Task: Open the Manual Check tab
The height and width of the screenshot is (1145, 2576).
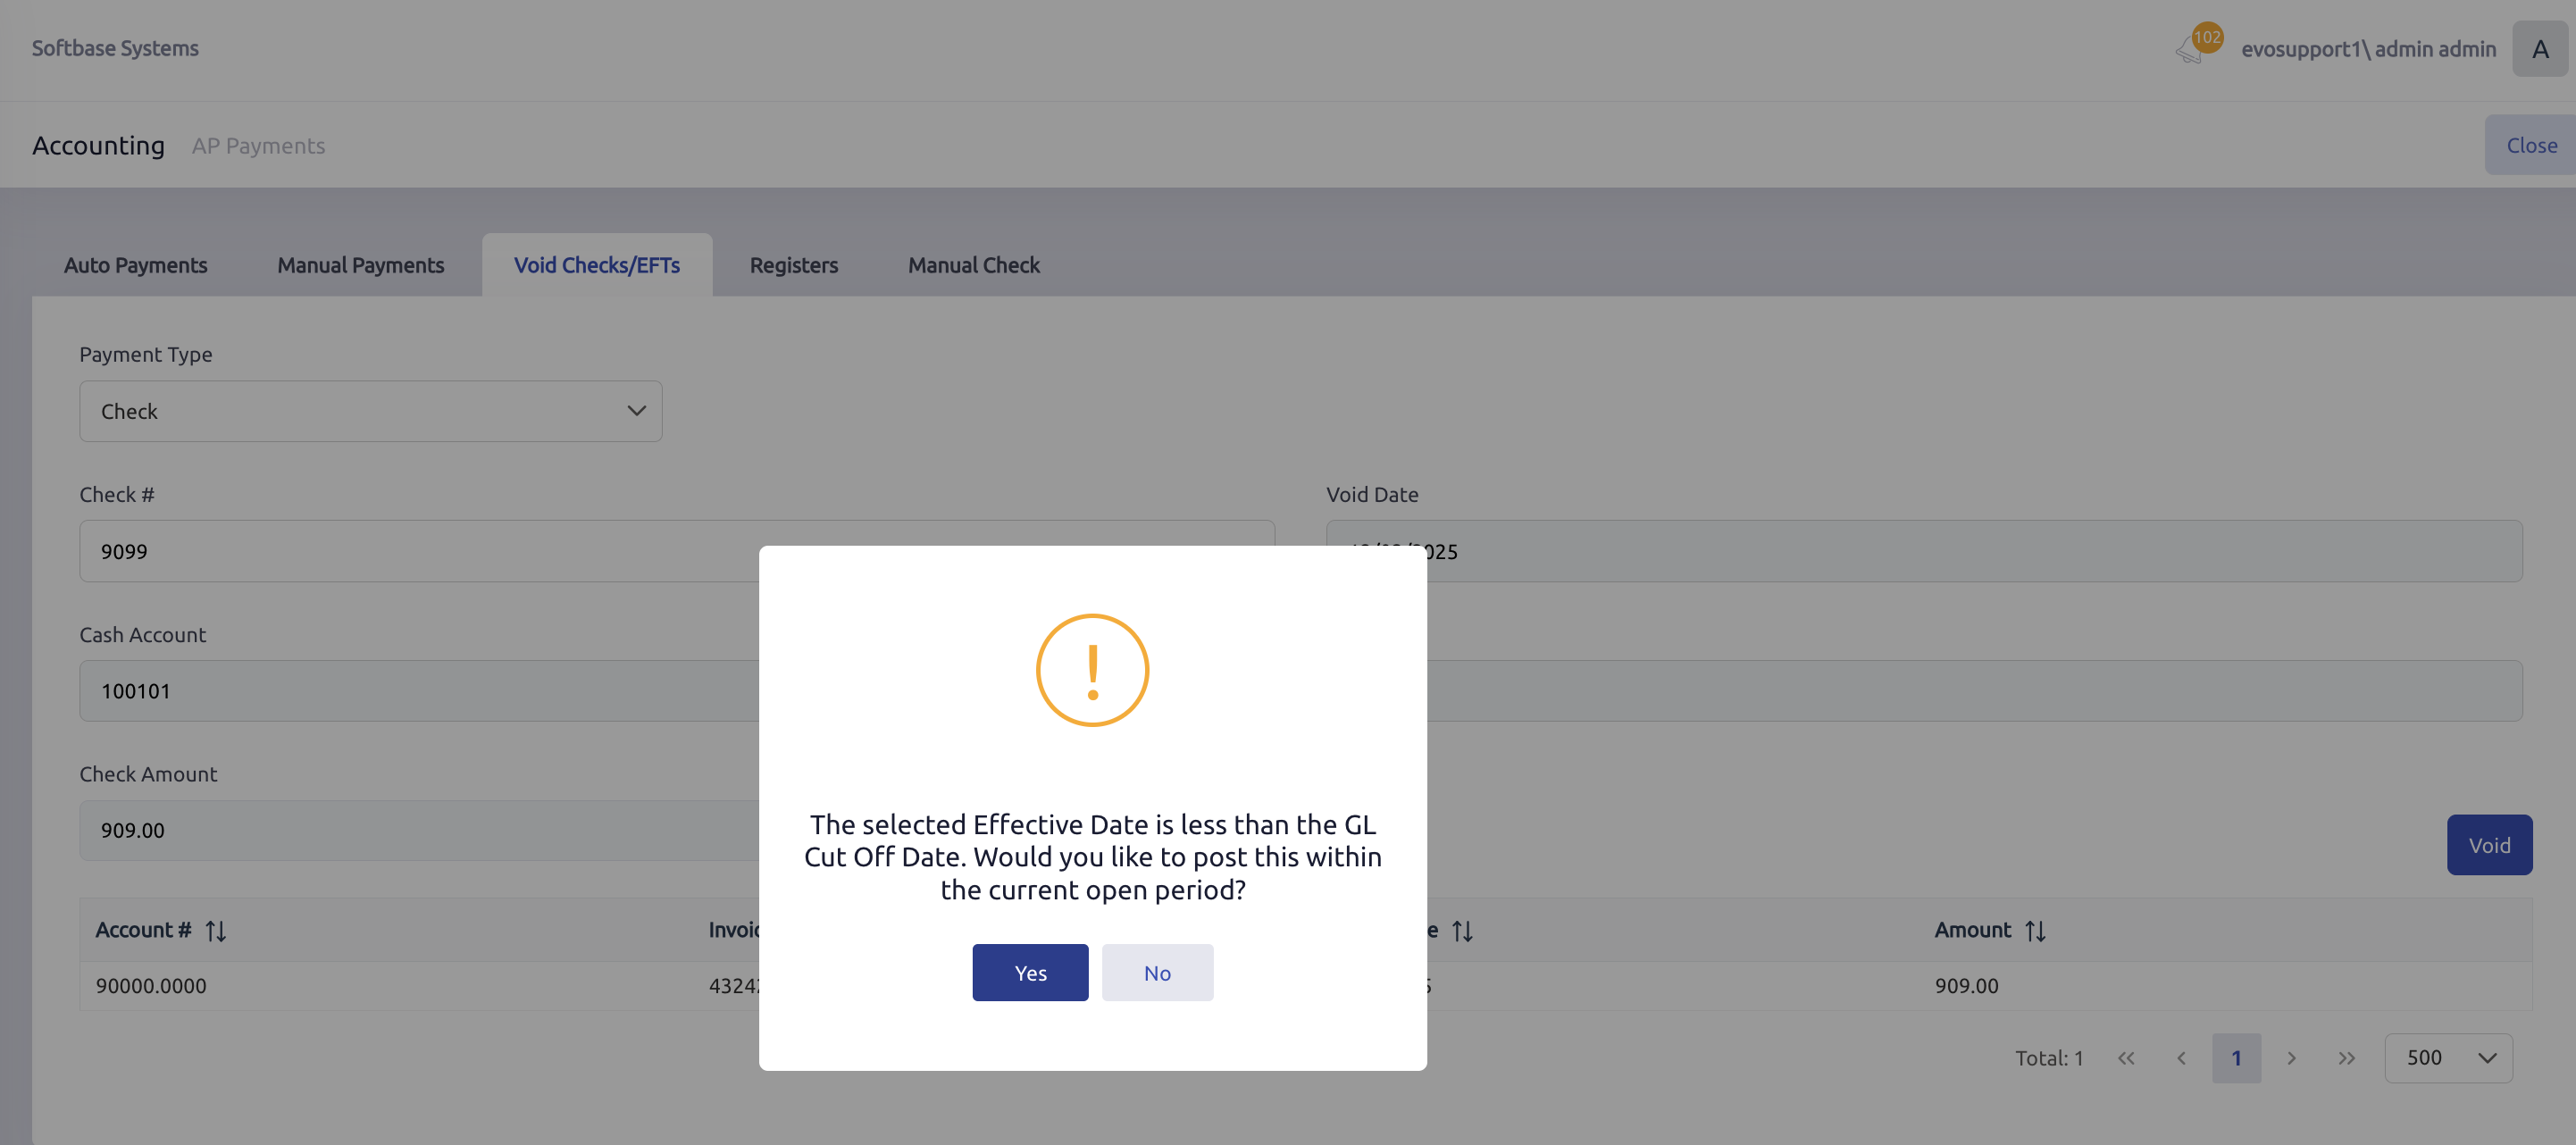Action: [973, 265]
